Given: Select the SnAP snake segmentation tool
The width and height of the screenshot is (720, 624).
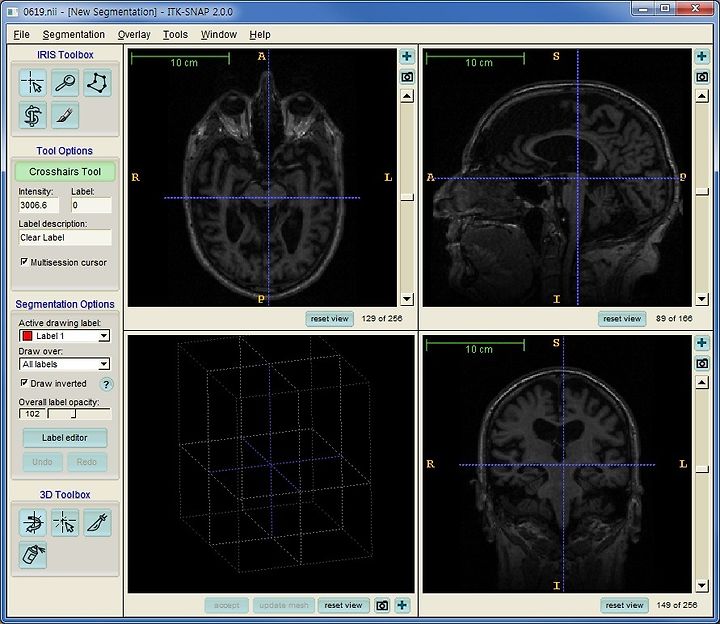Looking at the screenshot, I should [x=33, y=115].
